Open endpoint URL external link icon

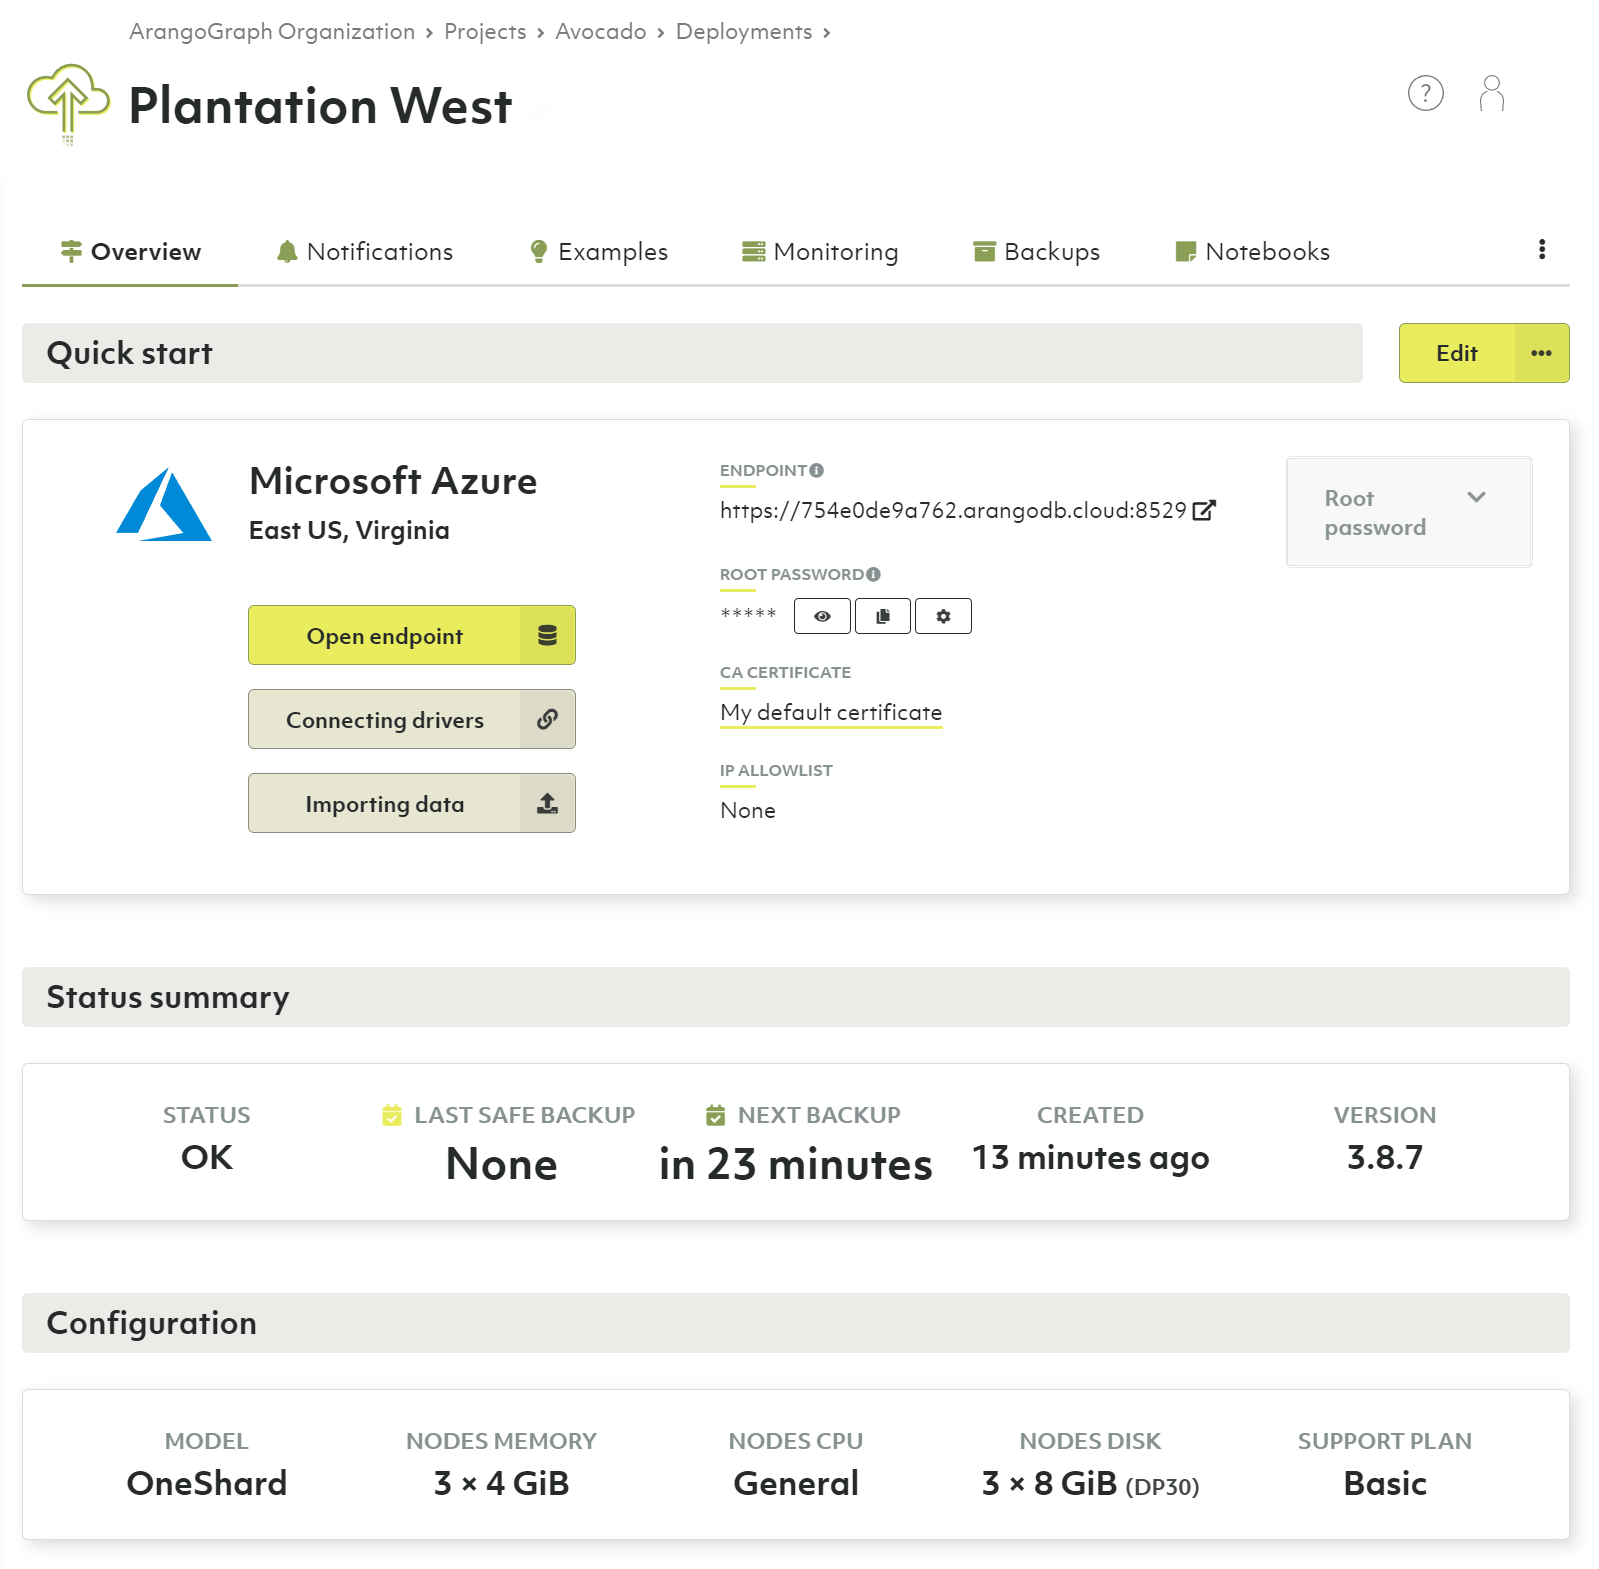1204,510
